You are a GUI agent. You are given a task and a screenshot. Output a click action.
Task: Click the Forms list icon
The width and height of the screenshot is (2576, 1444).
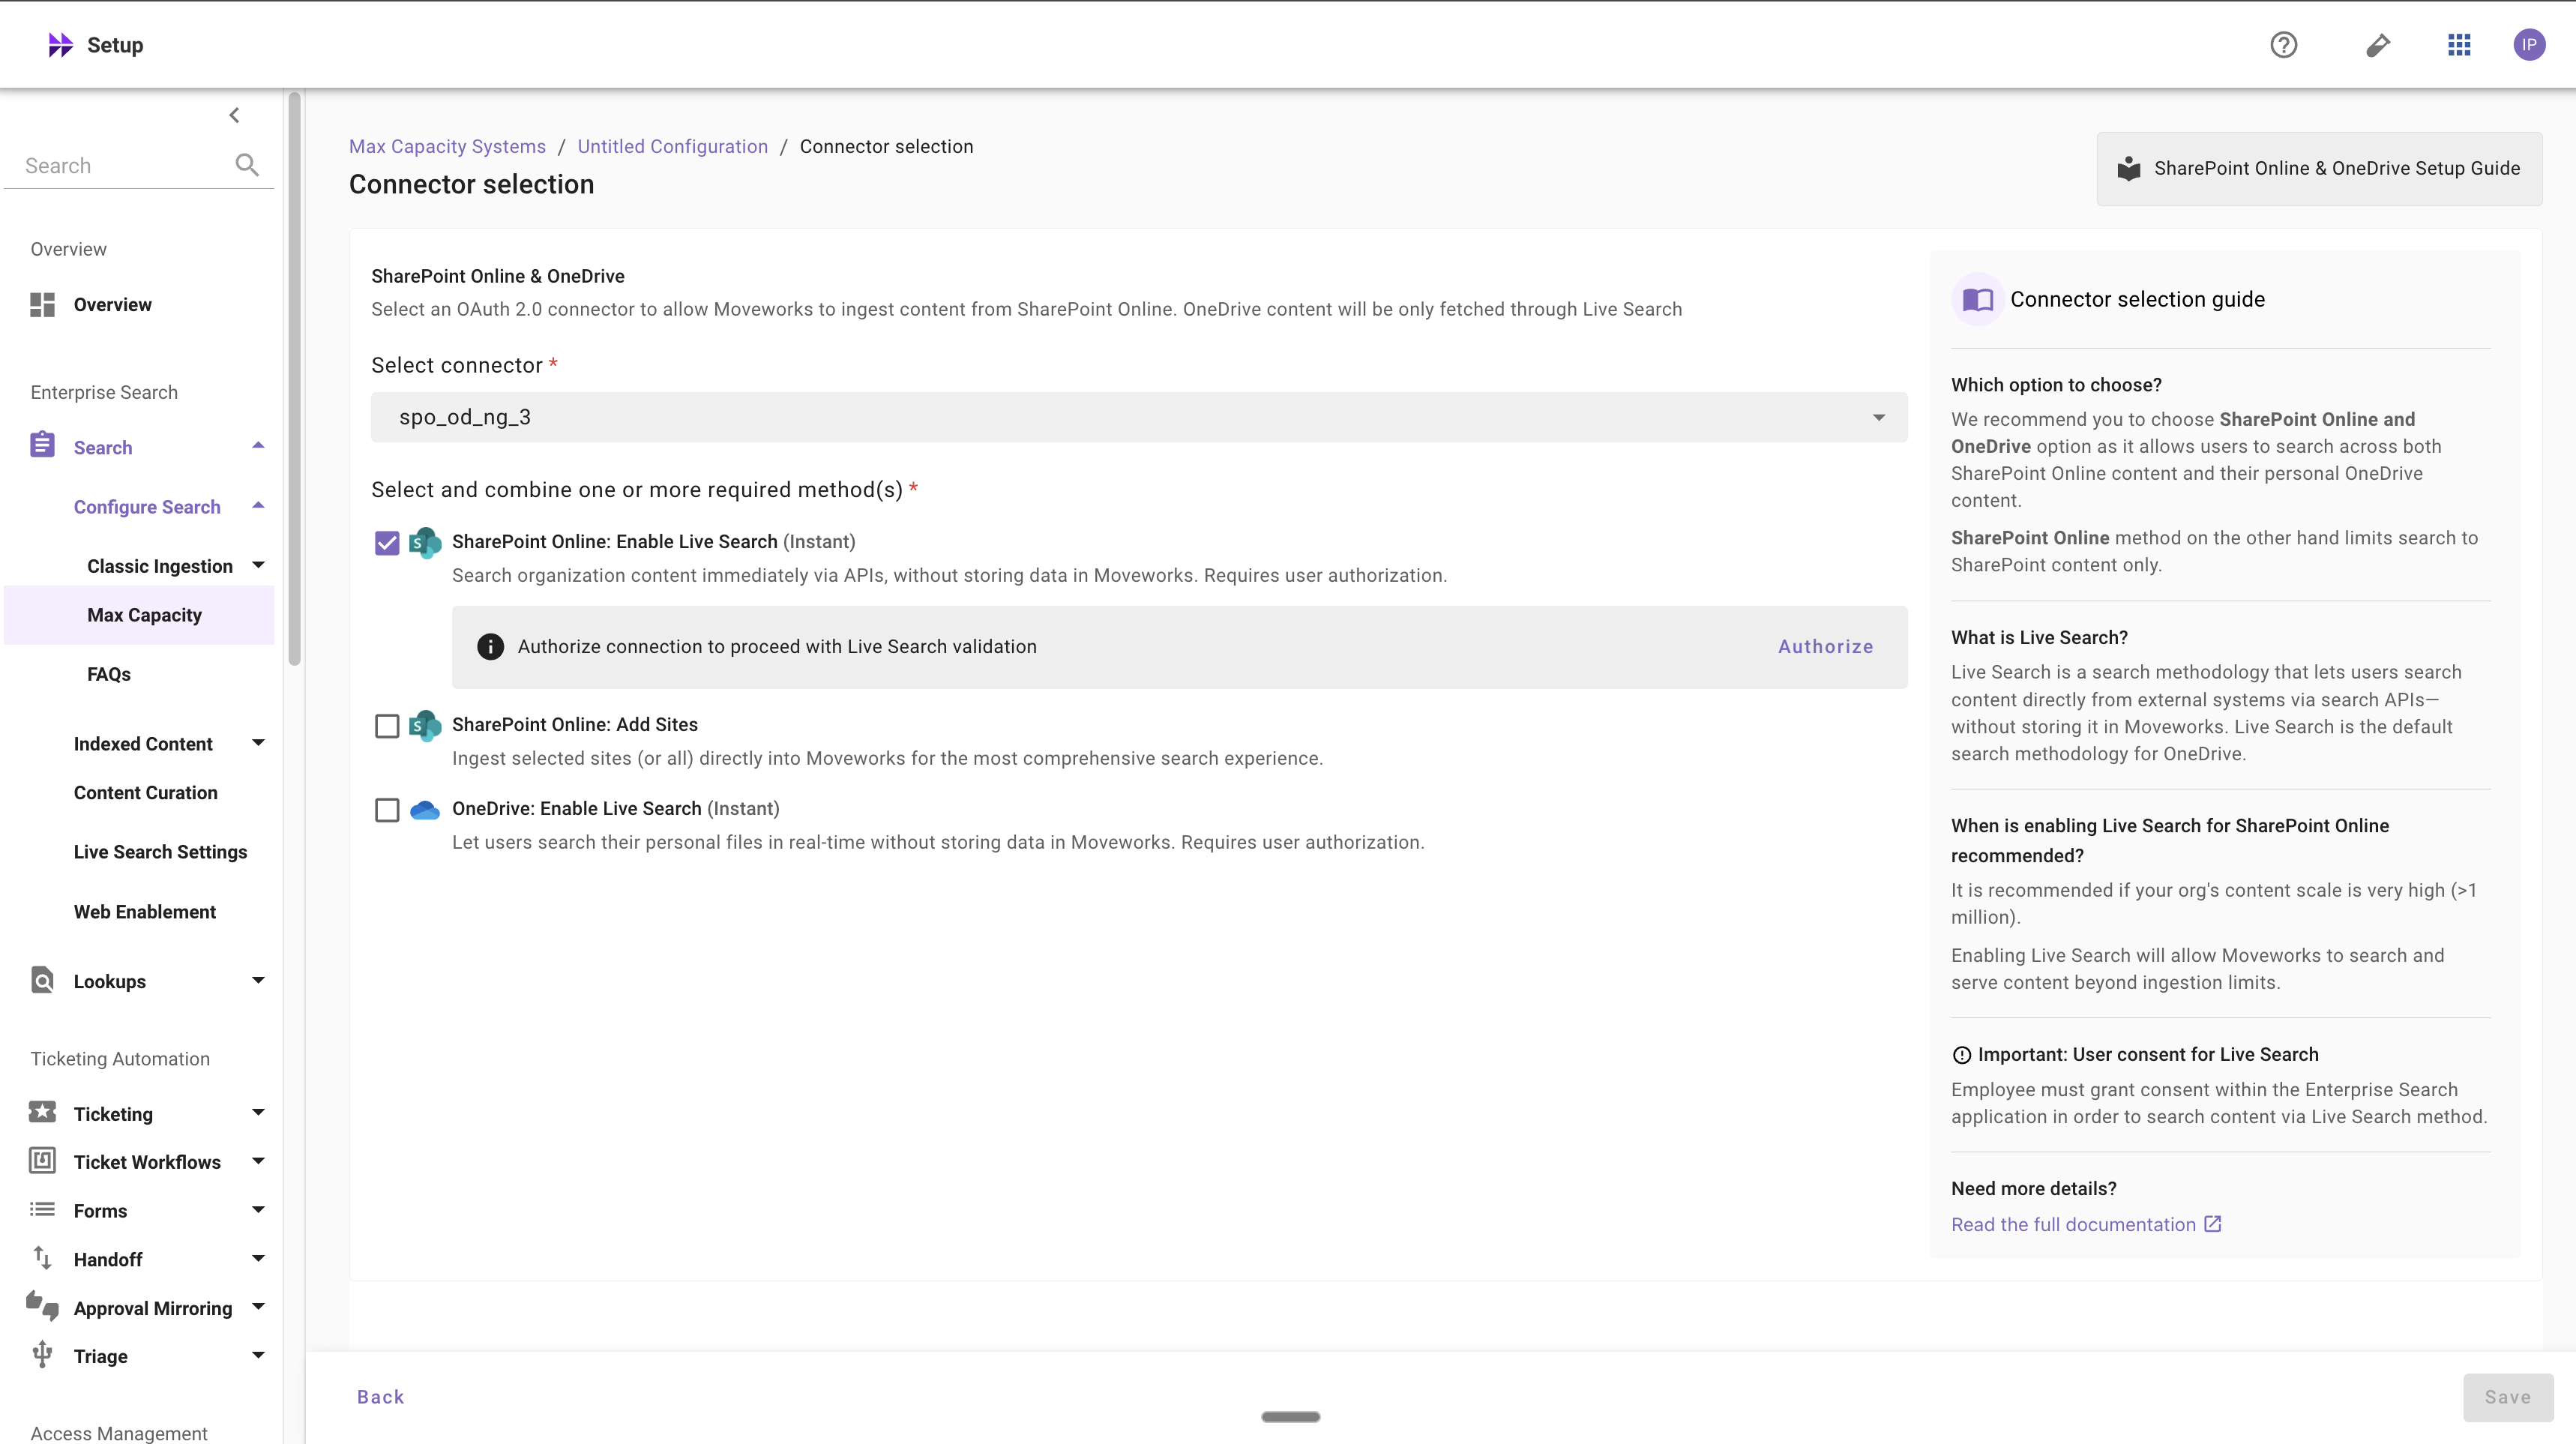(42, 1209)
